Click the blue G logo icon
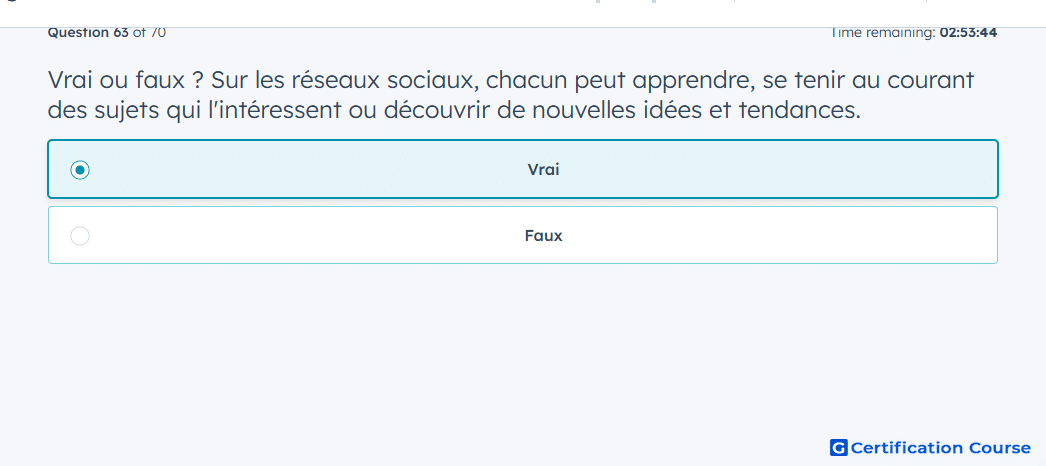 point(839,447)
